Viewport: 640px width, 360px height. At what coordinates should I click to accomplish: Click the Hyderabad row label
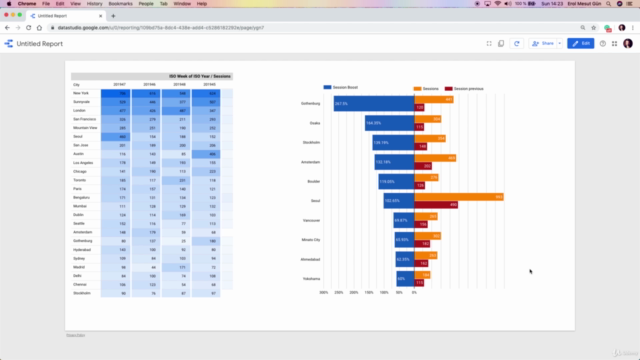(82, 249)
